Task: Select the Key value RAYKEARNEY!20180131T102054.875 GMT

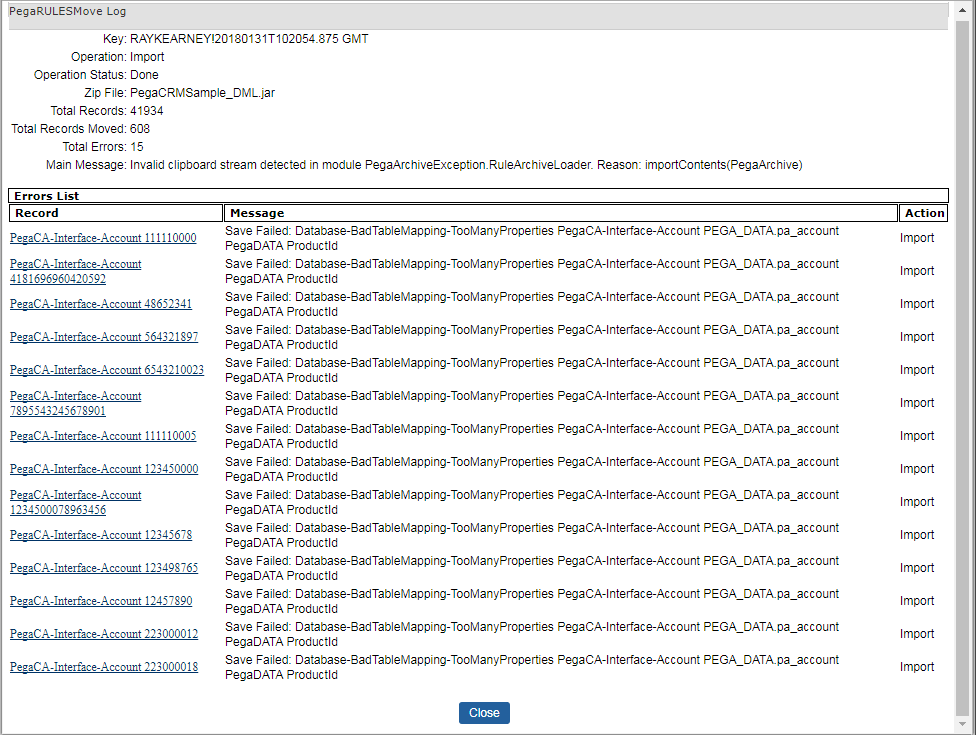Action: pos(249,39)
